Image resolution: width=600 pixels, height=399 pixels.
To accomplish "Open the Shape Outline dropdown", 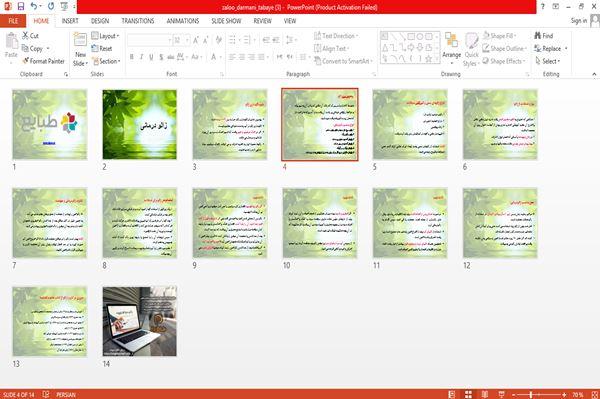I will (505, 48).
